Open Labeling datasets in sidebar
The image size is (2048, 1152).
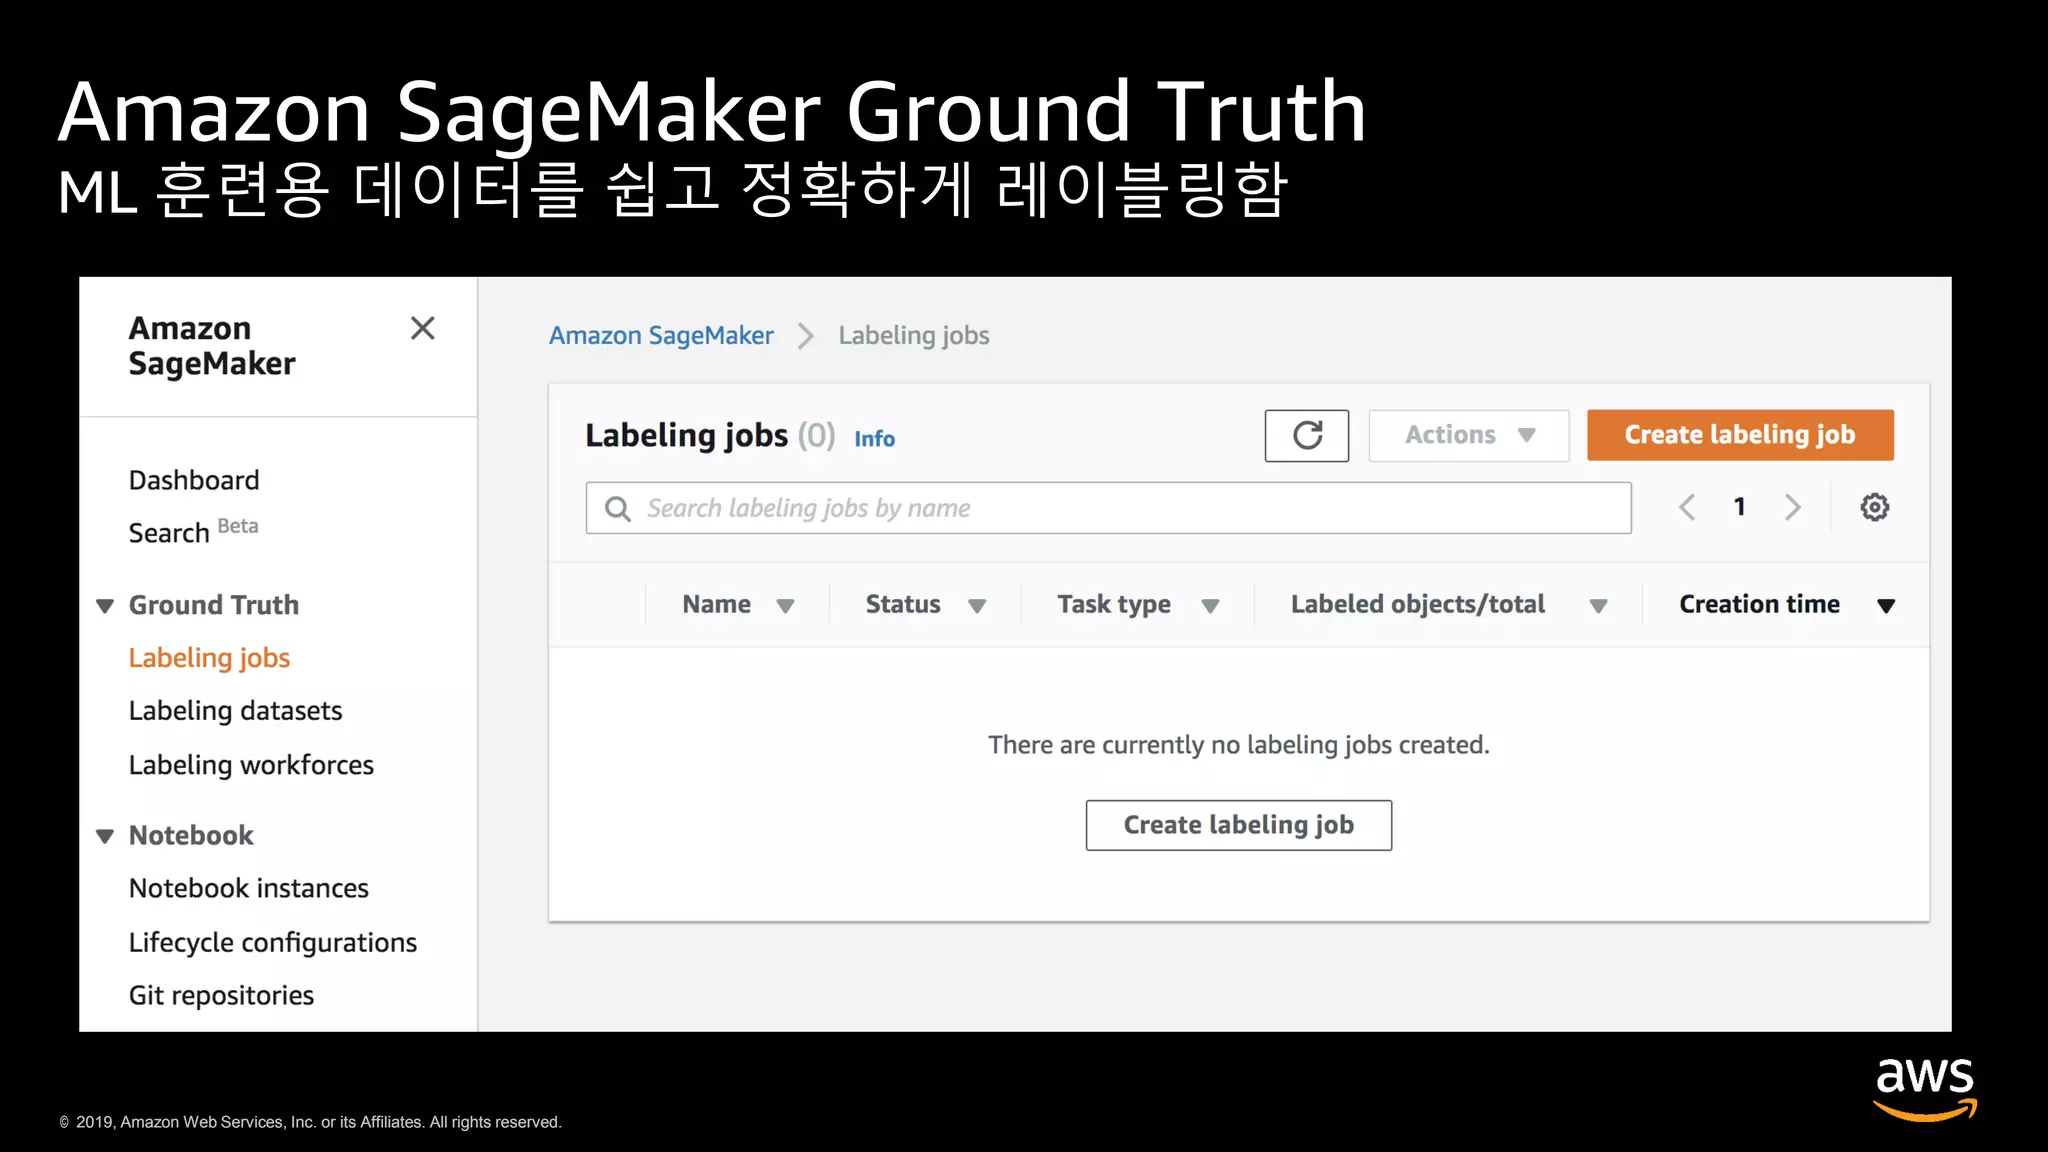[235, 711]
